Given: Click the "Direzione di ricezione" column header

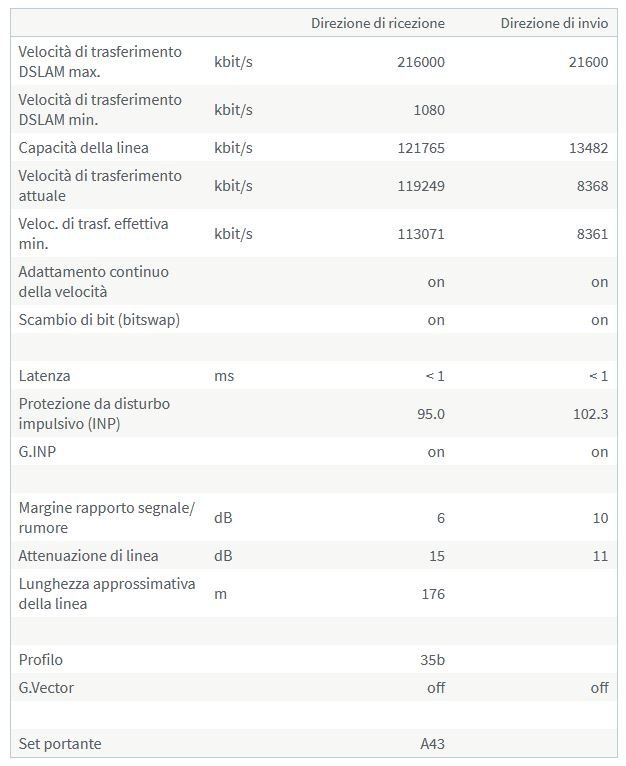Looking at the screenshot, I should 377,23.
